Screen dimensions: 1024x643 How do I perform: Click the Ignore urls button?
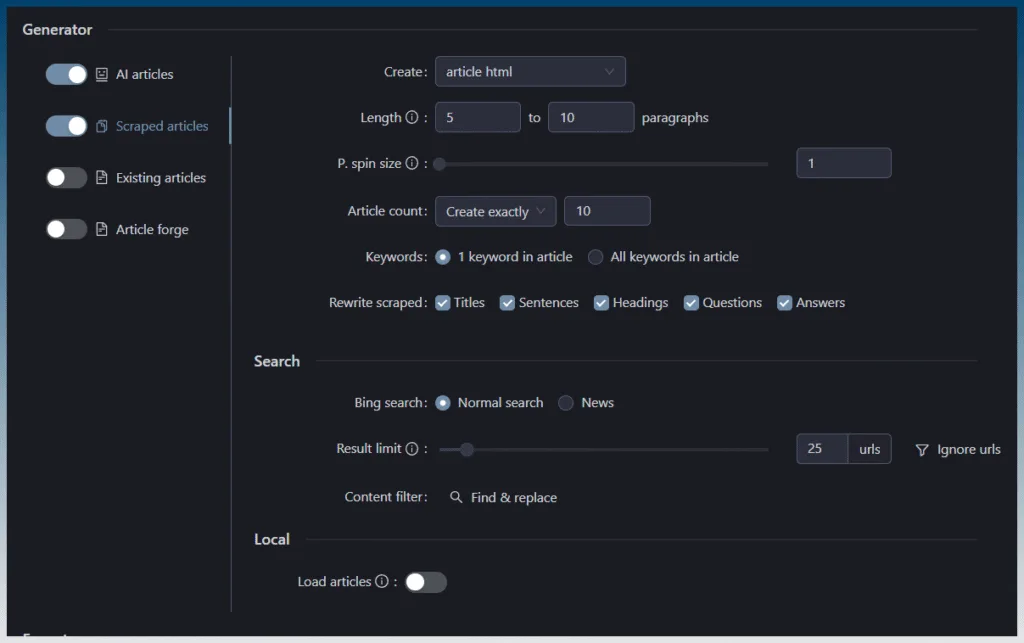coord(957,450)
